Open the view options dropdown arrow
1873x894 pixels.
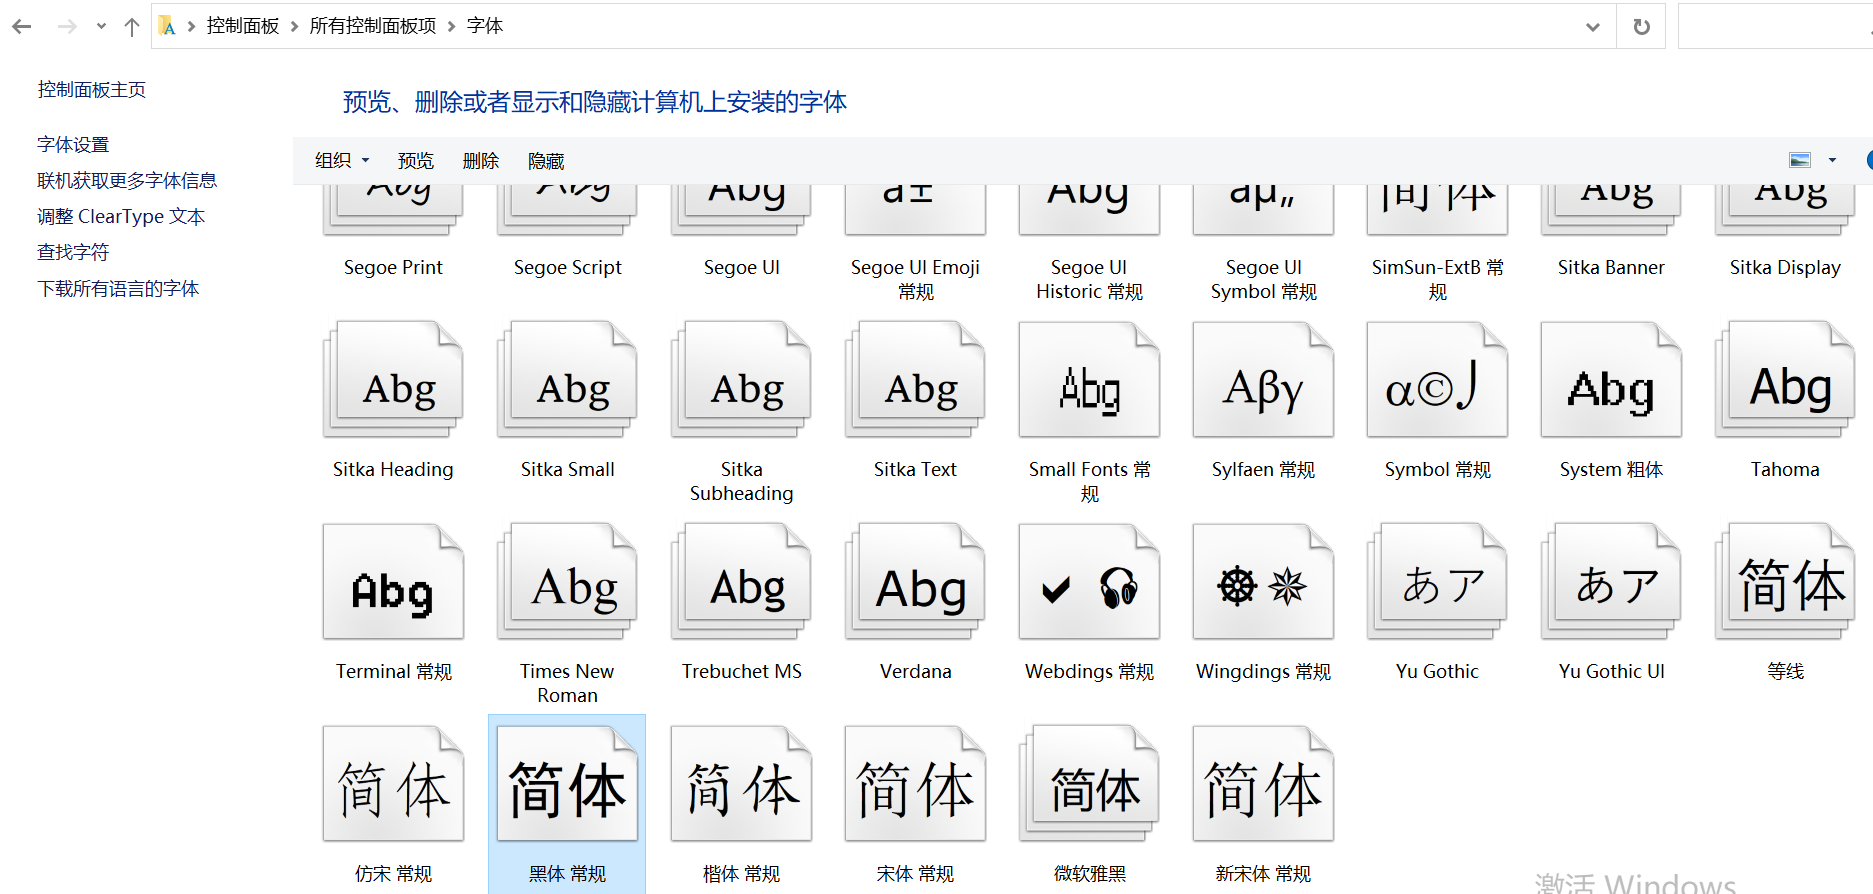[1832, 160]
